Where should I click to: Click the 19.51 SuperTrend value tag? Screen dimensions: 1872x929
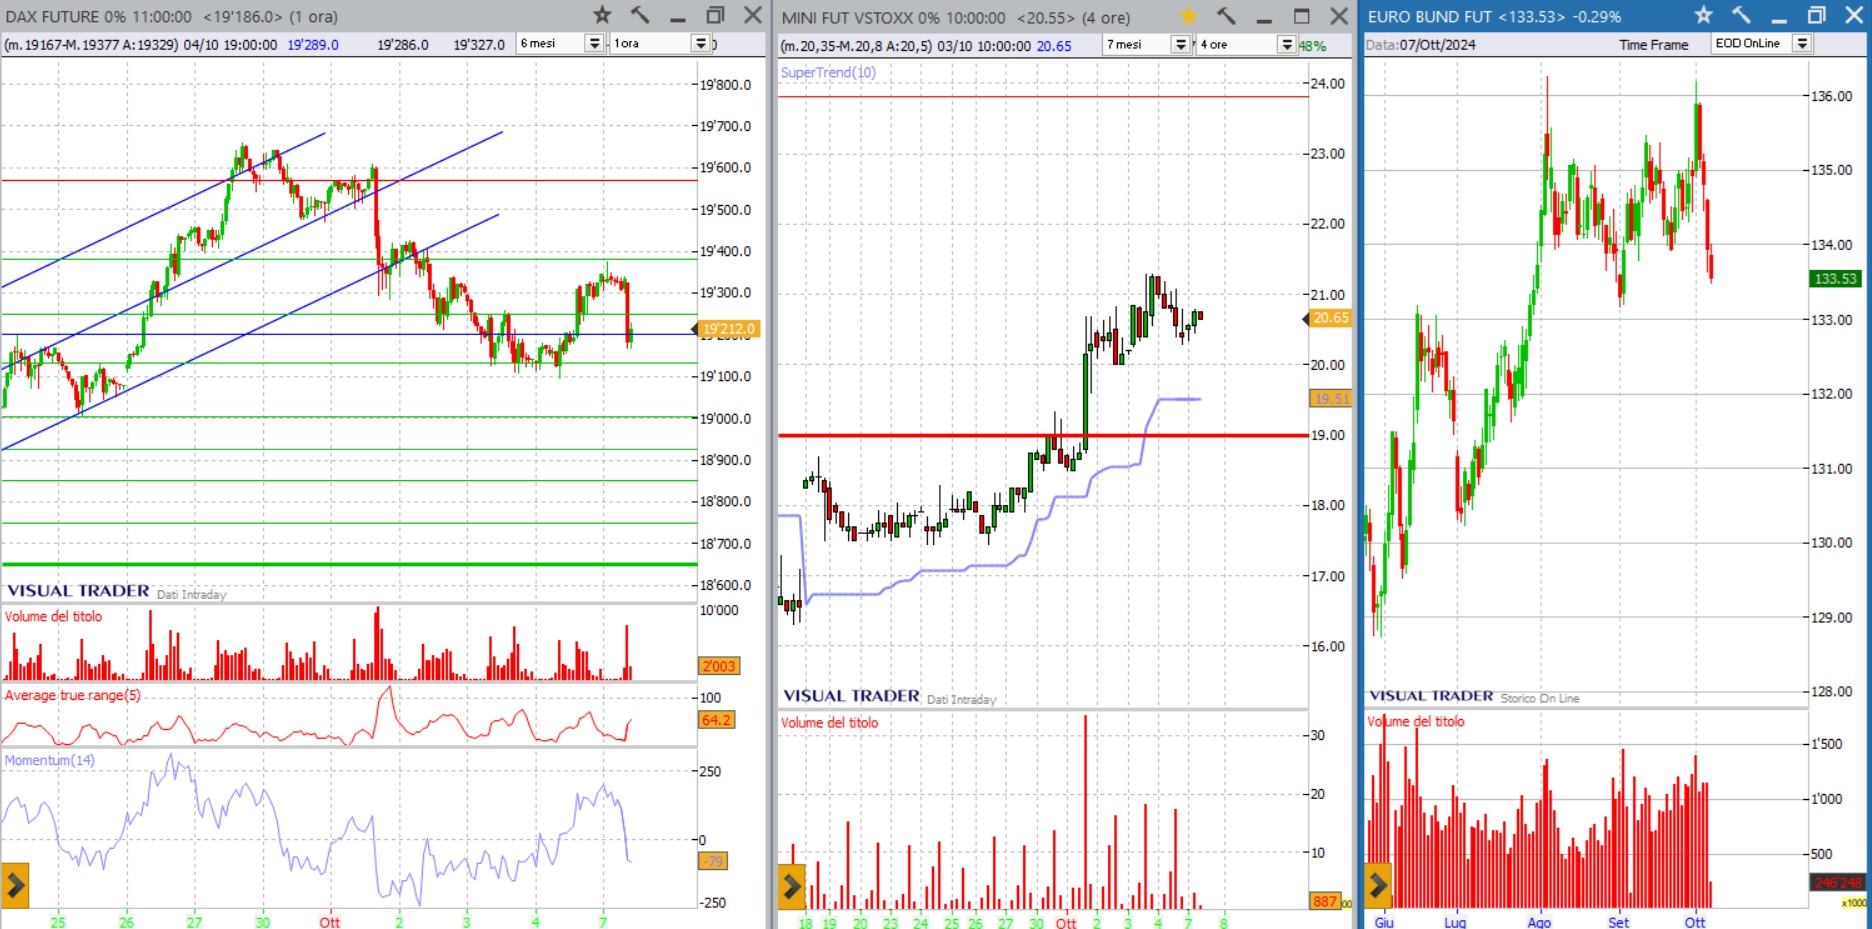coord(1330,398)
